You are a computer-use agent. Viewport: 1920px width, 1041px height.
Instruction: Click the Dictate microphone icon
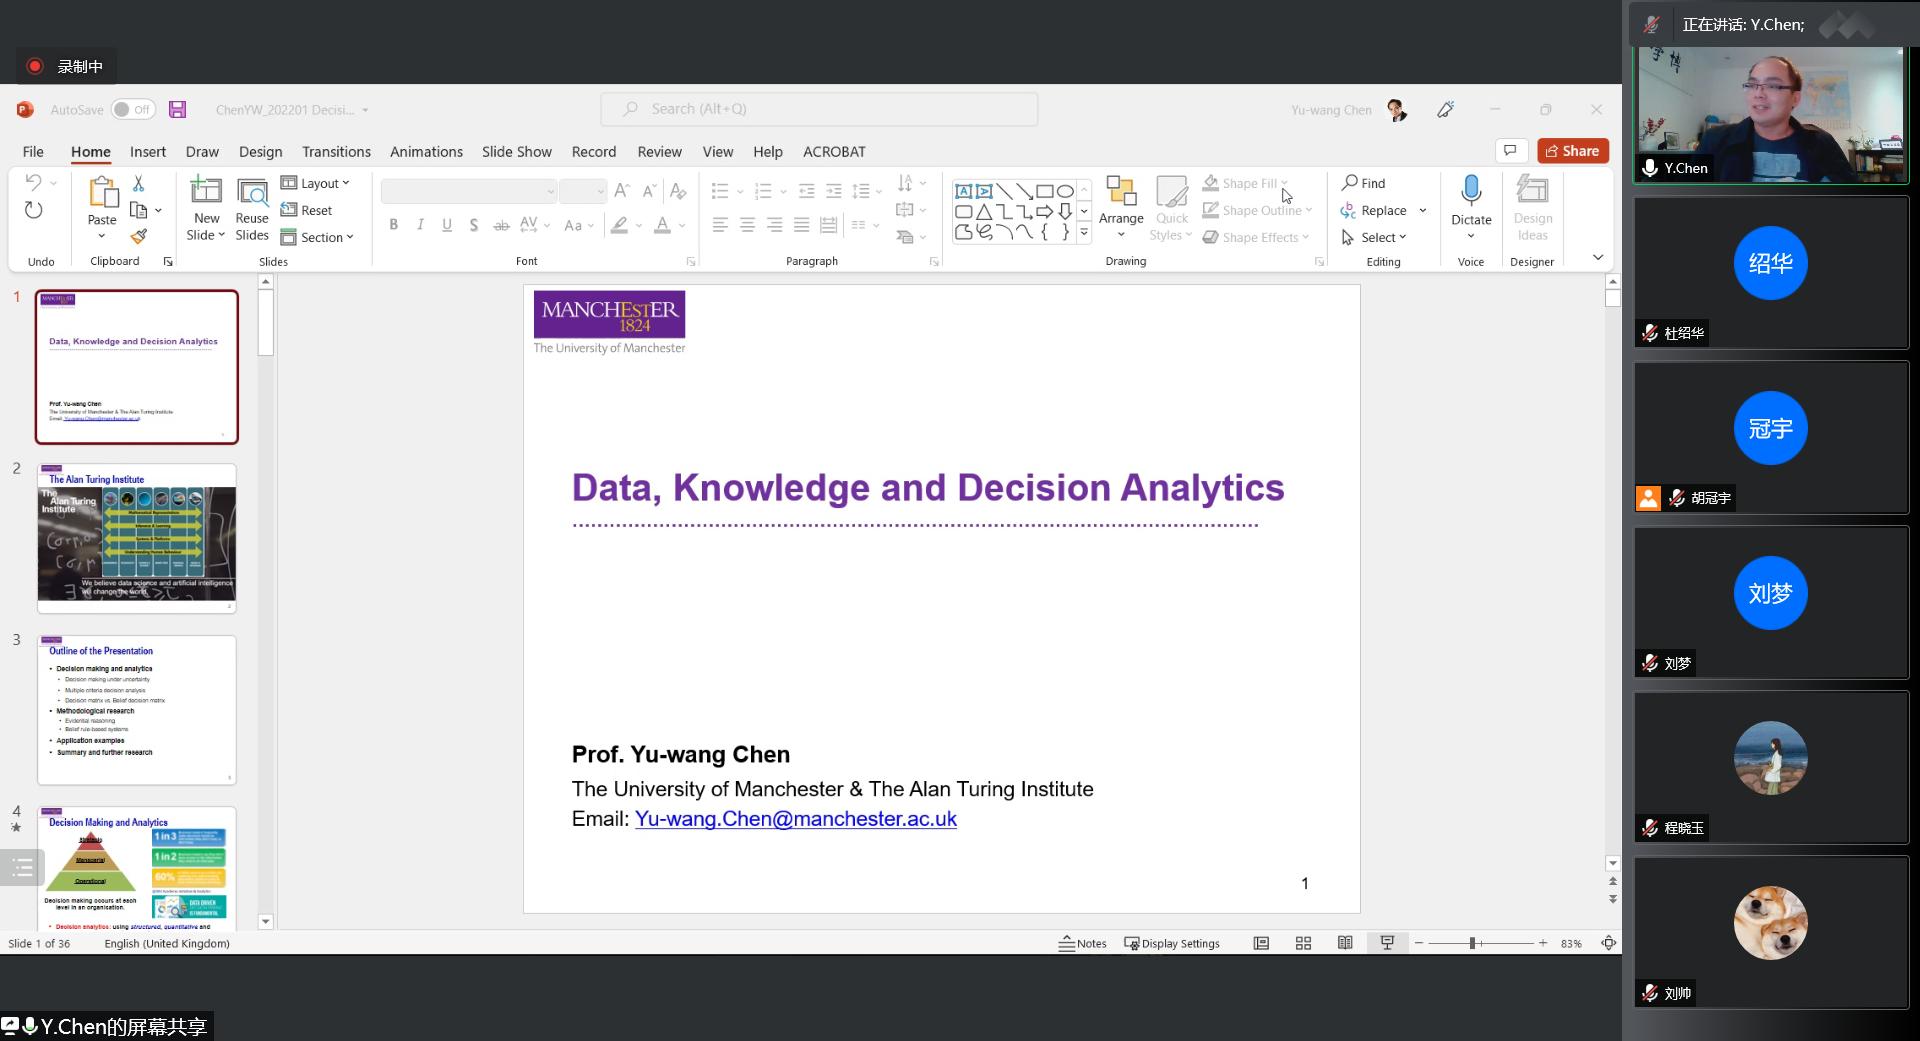1470,191
